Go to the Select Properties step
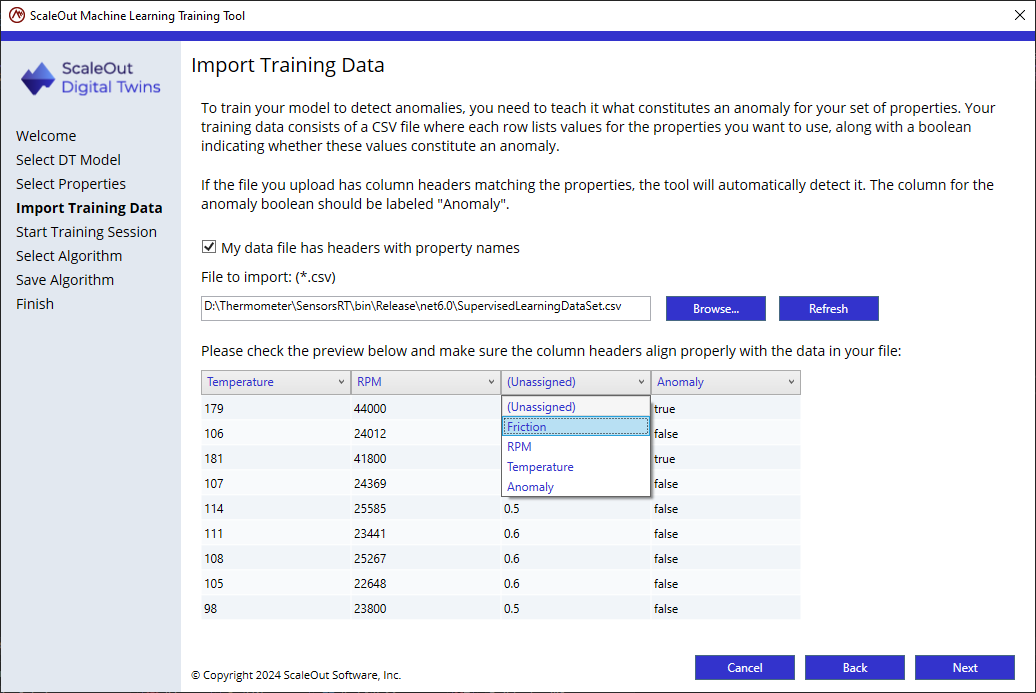 click(71, 184)
